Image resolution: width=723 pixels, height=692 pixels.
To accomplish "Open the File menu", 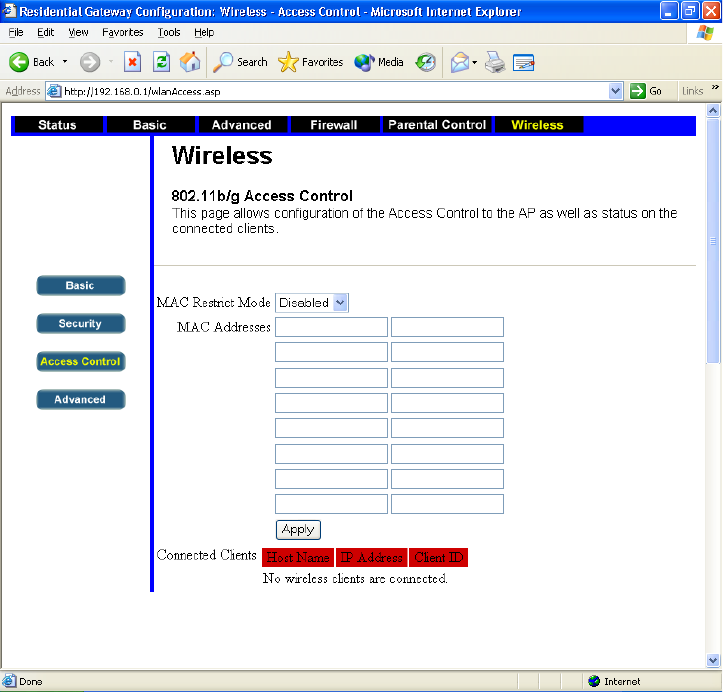I will point(16,32).
